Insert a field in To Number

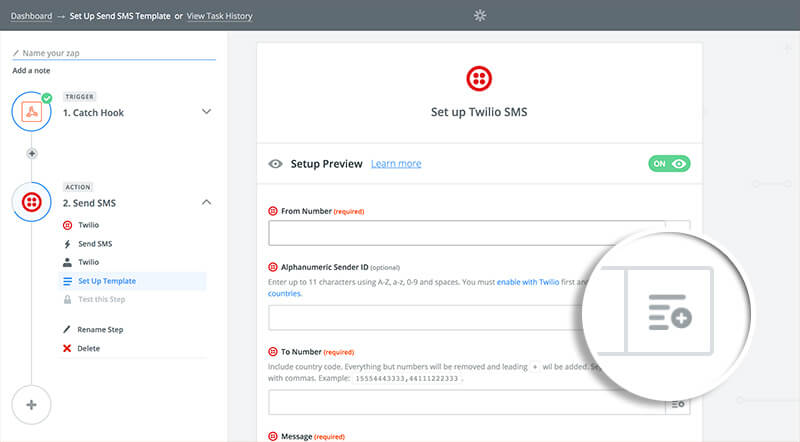click(678, 404)
